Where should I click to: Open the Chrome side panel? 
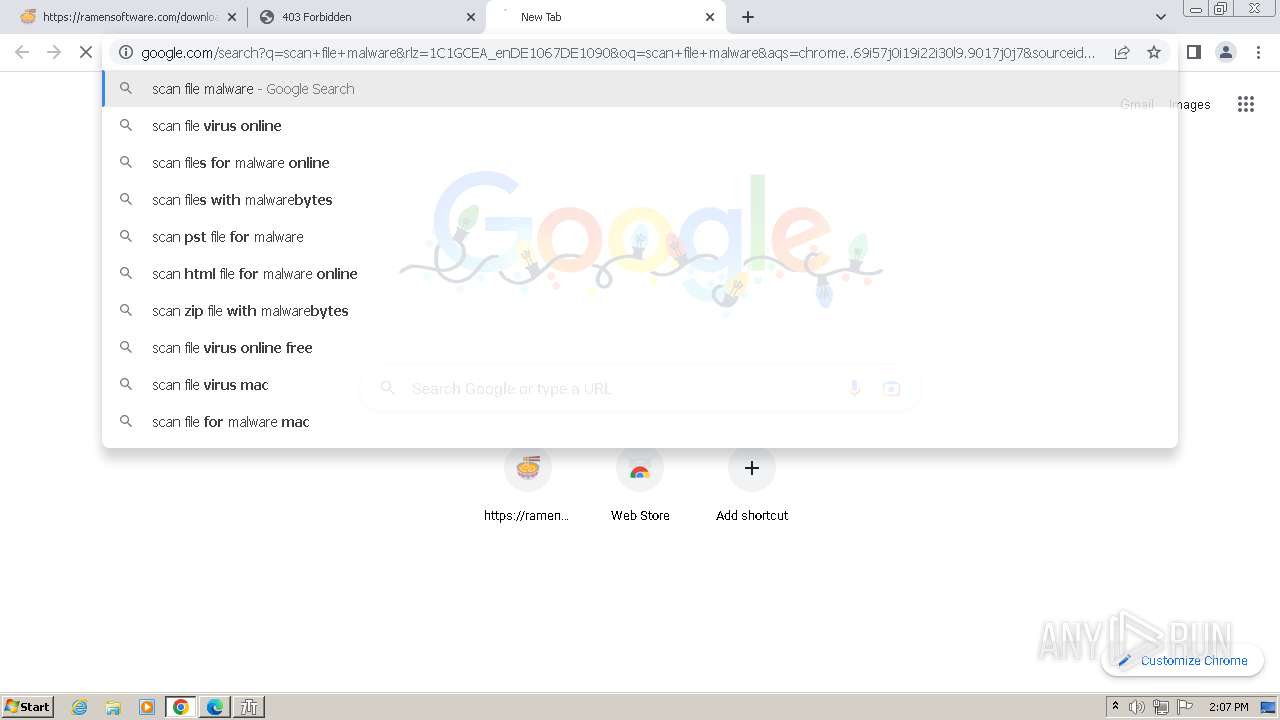(1194, 52)
